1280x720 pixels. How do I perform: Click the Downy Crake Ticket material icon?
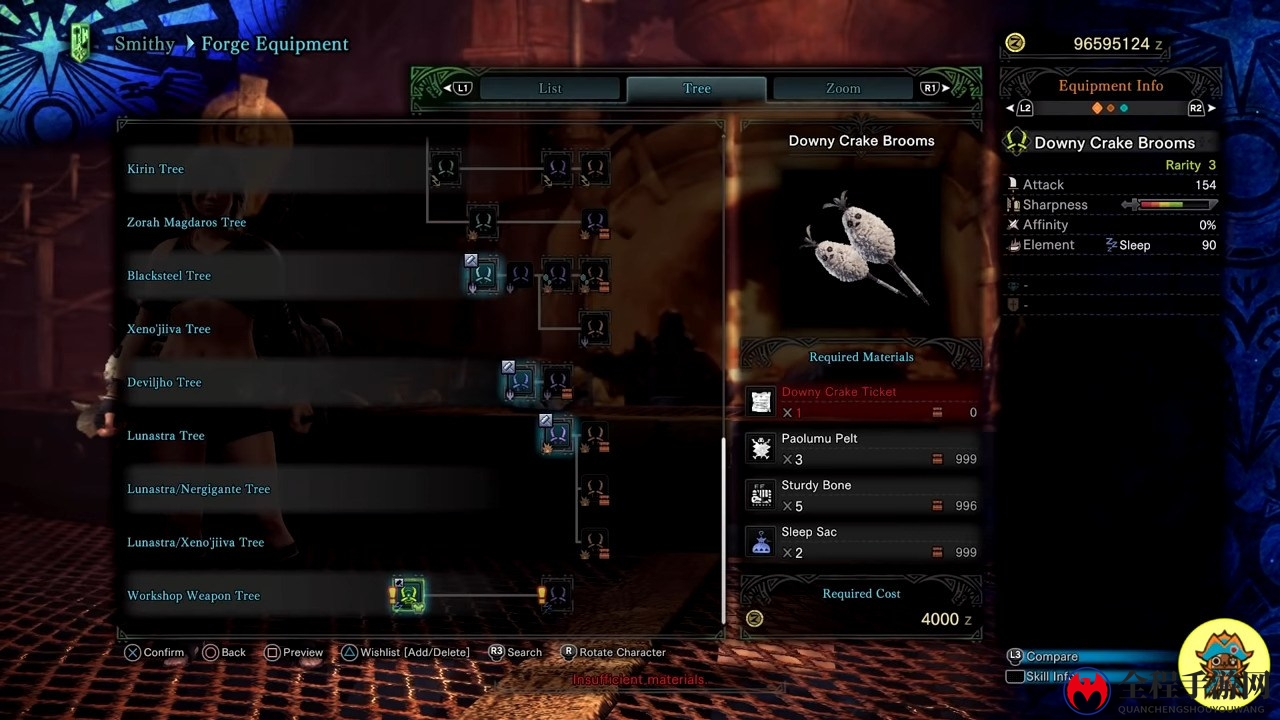(x=761, y=402)
